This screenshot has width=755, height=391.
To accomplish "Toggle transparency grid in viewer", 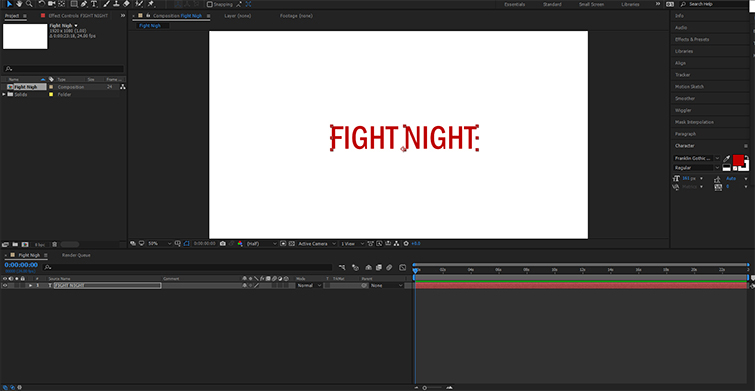I will click(292, 244).
